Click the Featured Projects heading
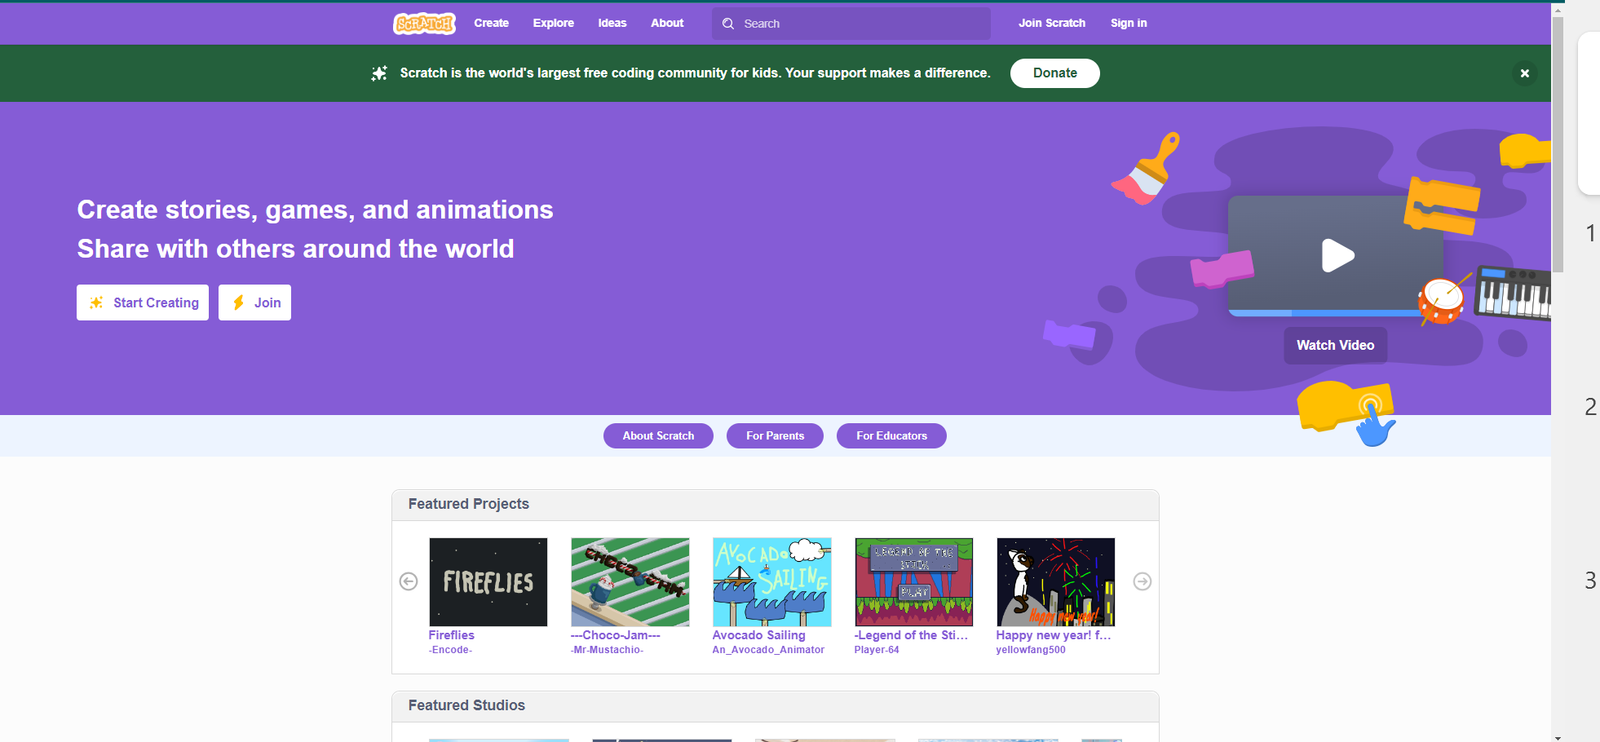 [469, 504]
